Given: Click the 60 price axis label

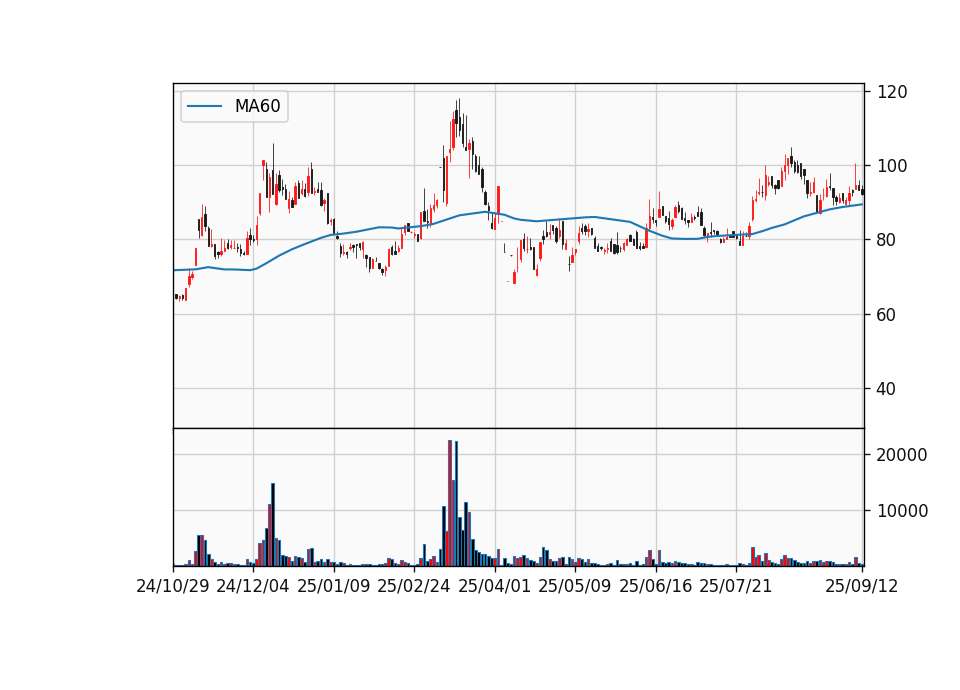Looking at the screenshot, I should (887, 315).
